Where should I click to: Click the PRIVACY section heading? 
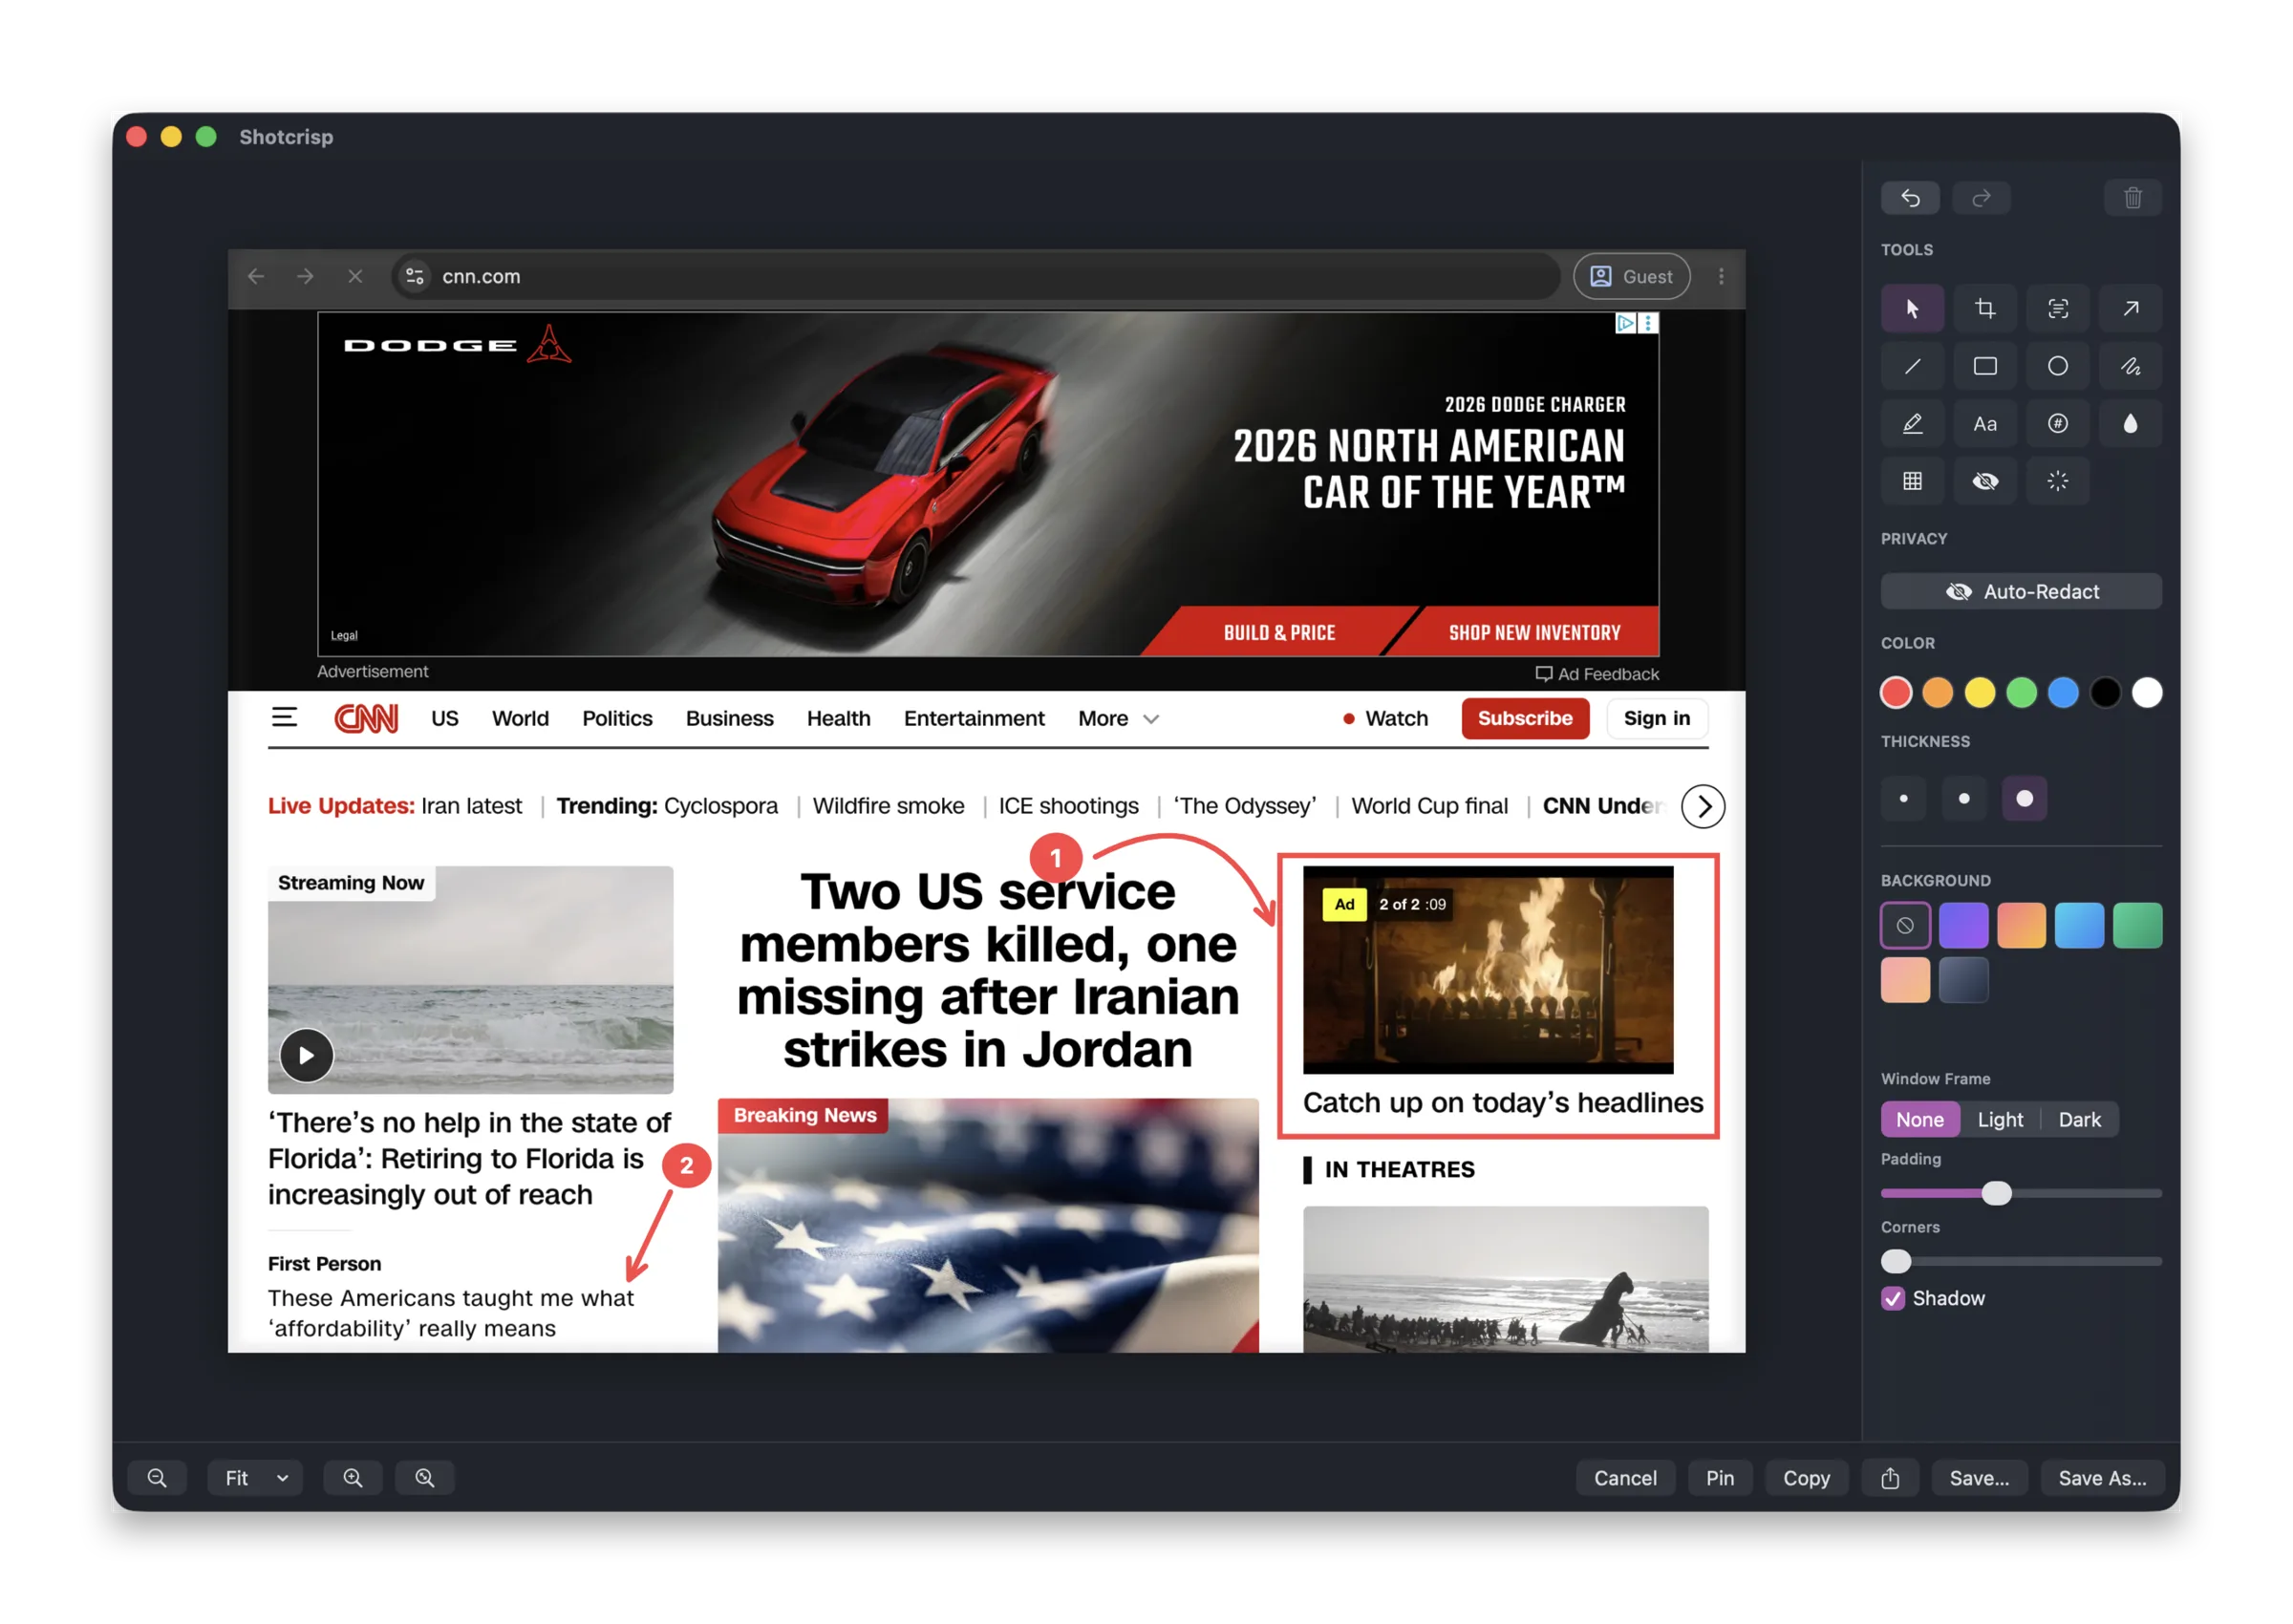[x=1913, y=538]
